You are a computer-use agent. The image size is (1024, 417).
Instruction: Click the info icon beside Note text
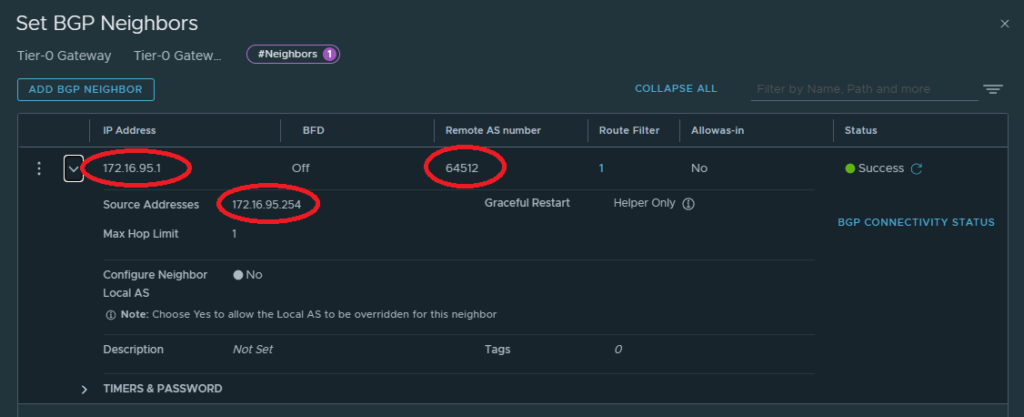pyautogui.click(x=110, y=315)
